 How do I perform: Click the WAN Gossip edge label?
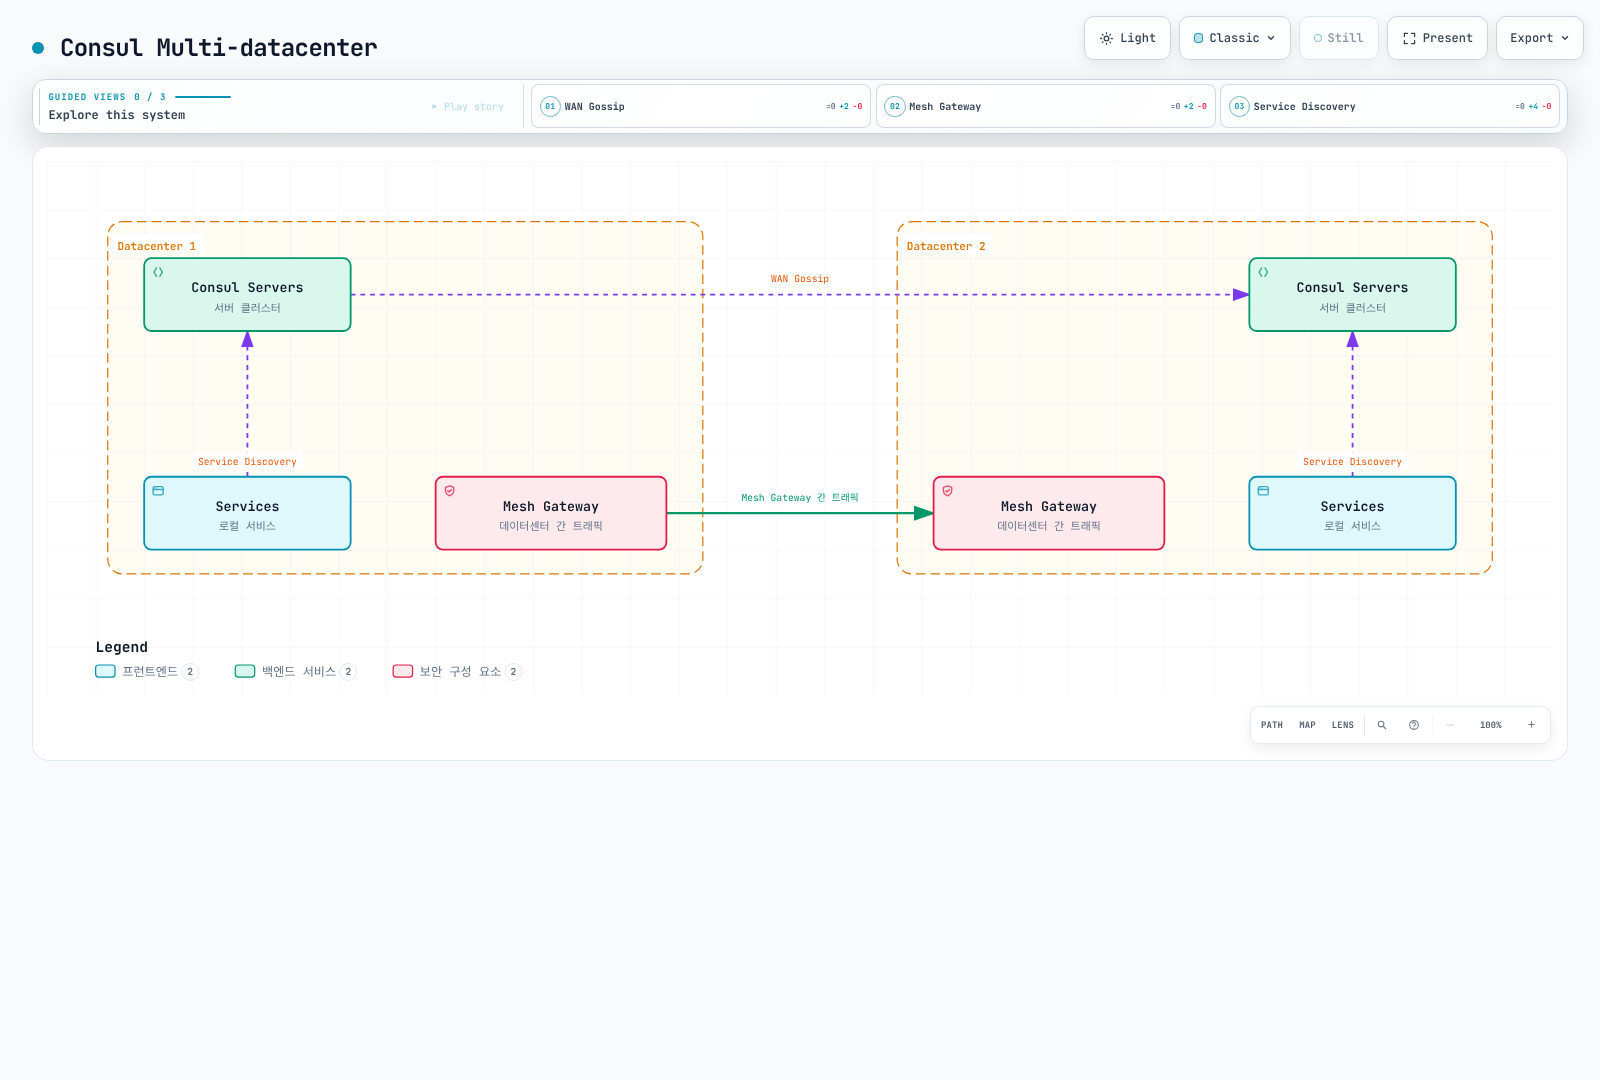(x=800, y=279)
